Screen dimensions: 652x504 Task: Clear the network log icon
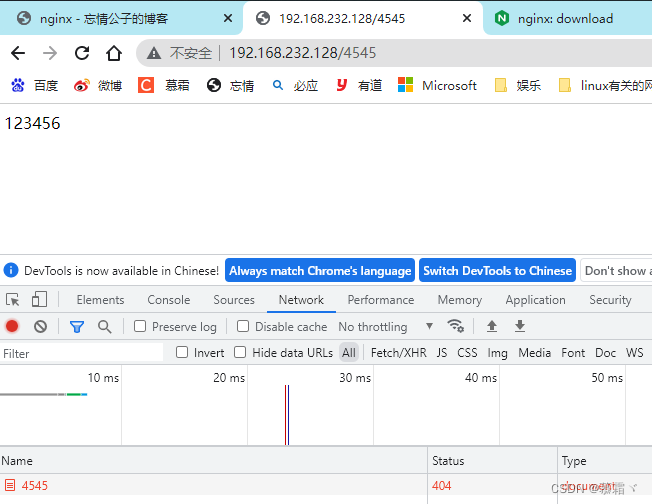click(x=40, y=326)
